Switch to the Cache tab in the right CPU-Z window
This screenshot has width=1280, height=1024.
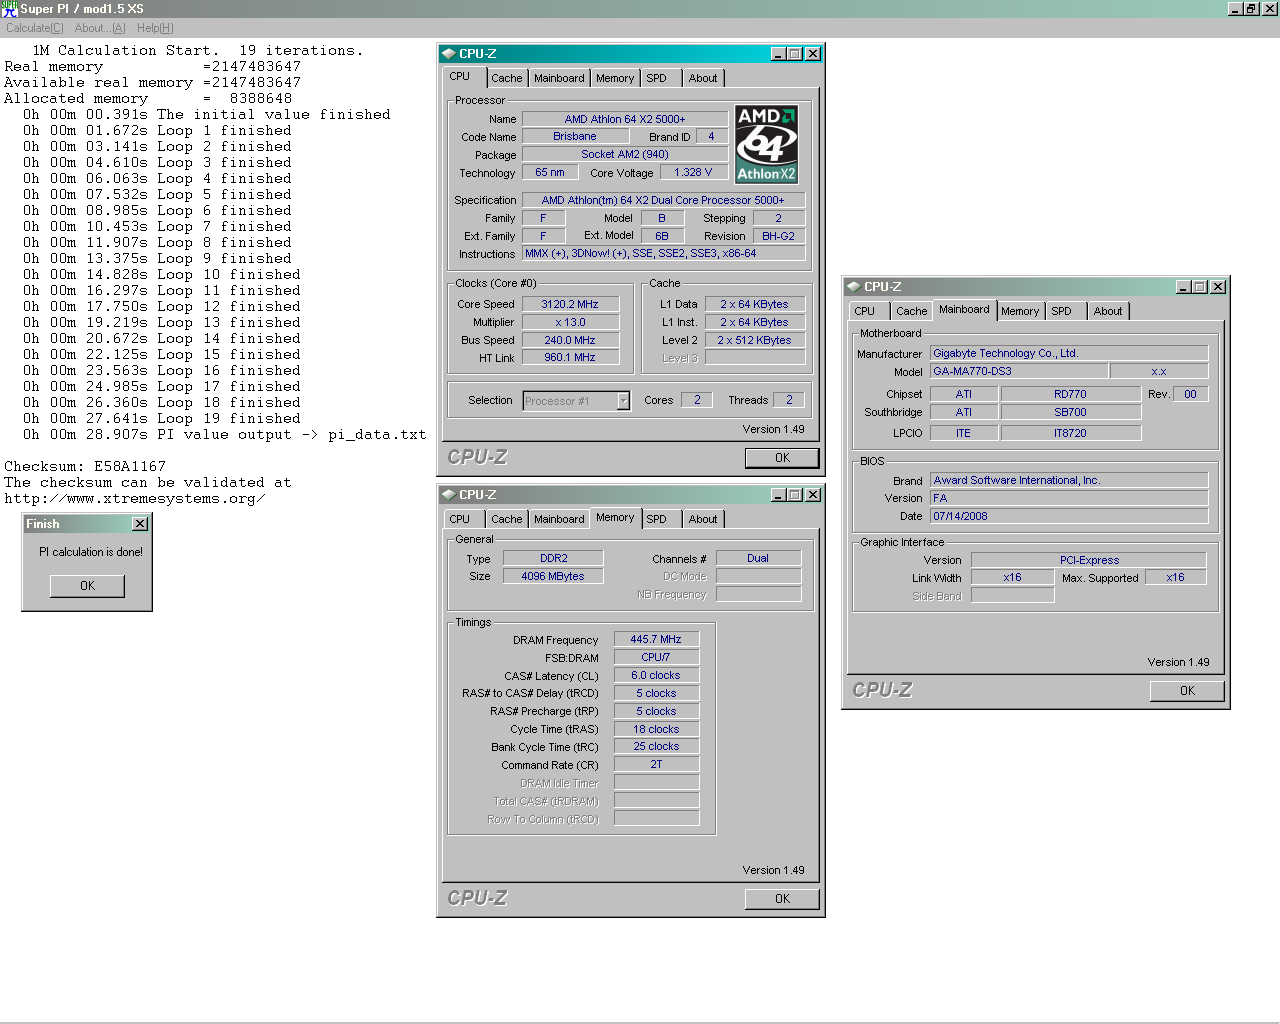pos(912,311)
